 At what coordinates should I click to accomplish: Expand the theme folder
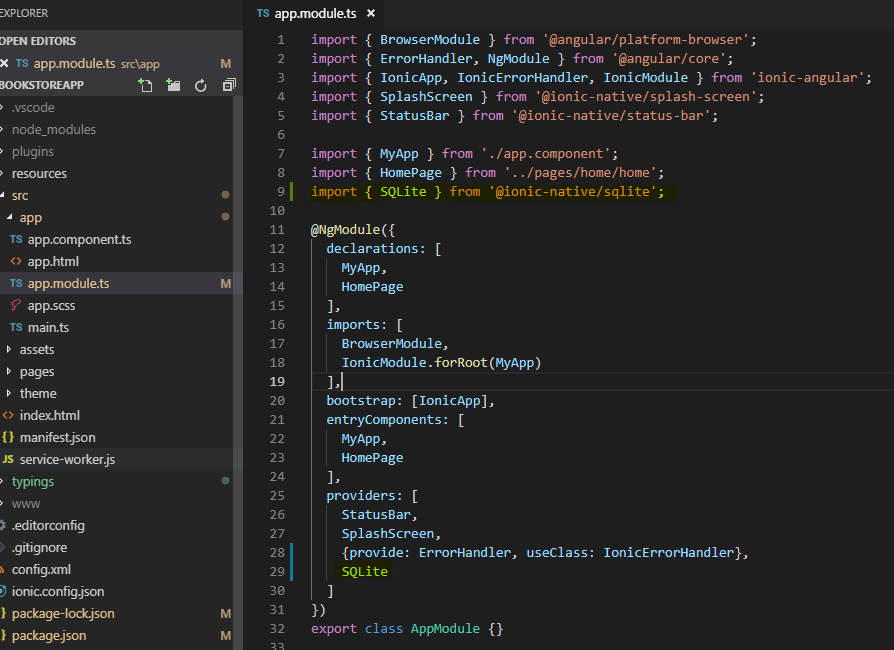38,393
